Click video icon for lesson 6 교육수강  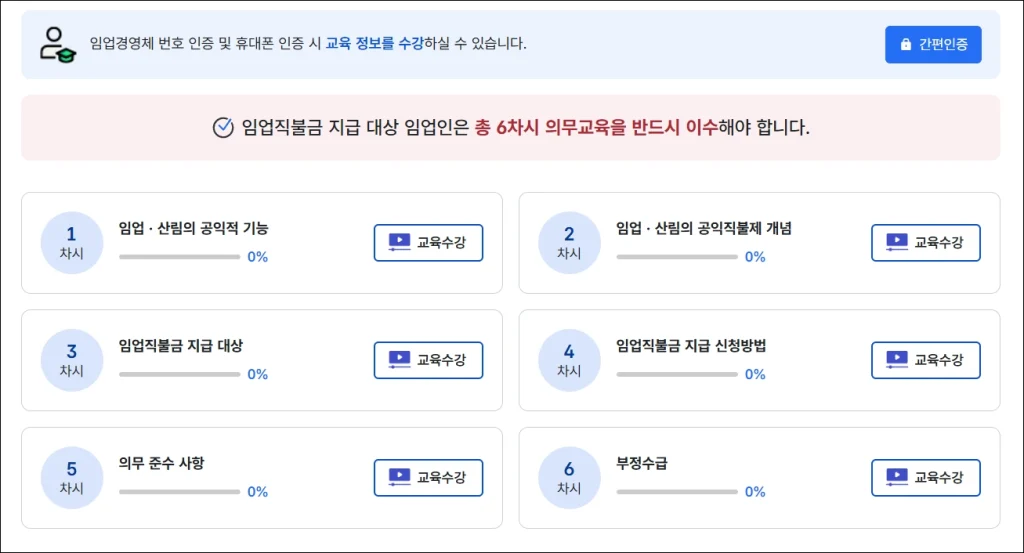click(x=896, y=477)
